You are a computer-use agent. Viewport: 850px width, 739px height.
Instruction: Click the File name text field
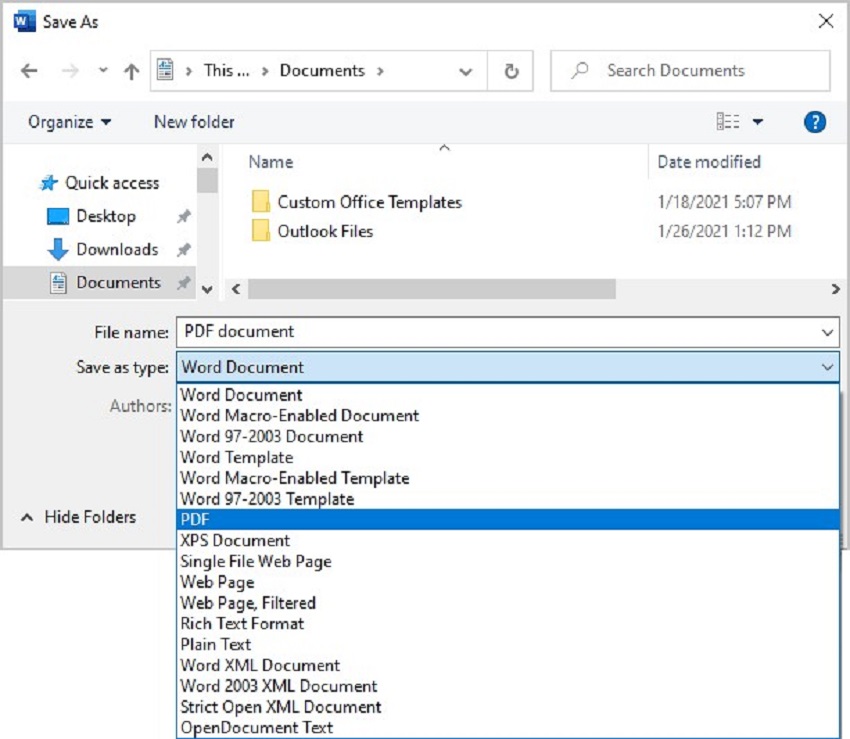point(495,332)
